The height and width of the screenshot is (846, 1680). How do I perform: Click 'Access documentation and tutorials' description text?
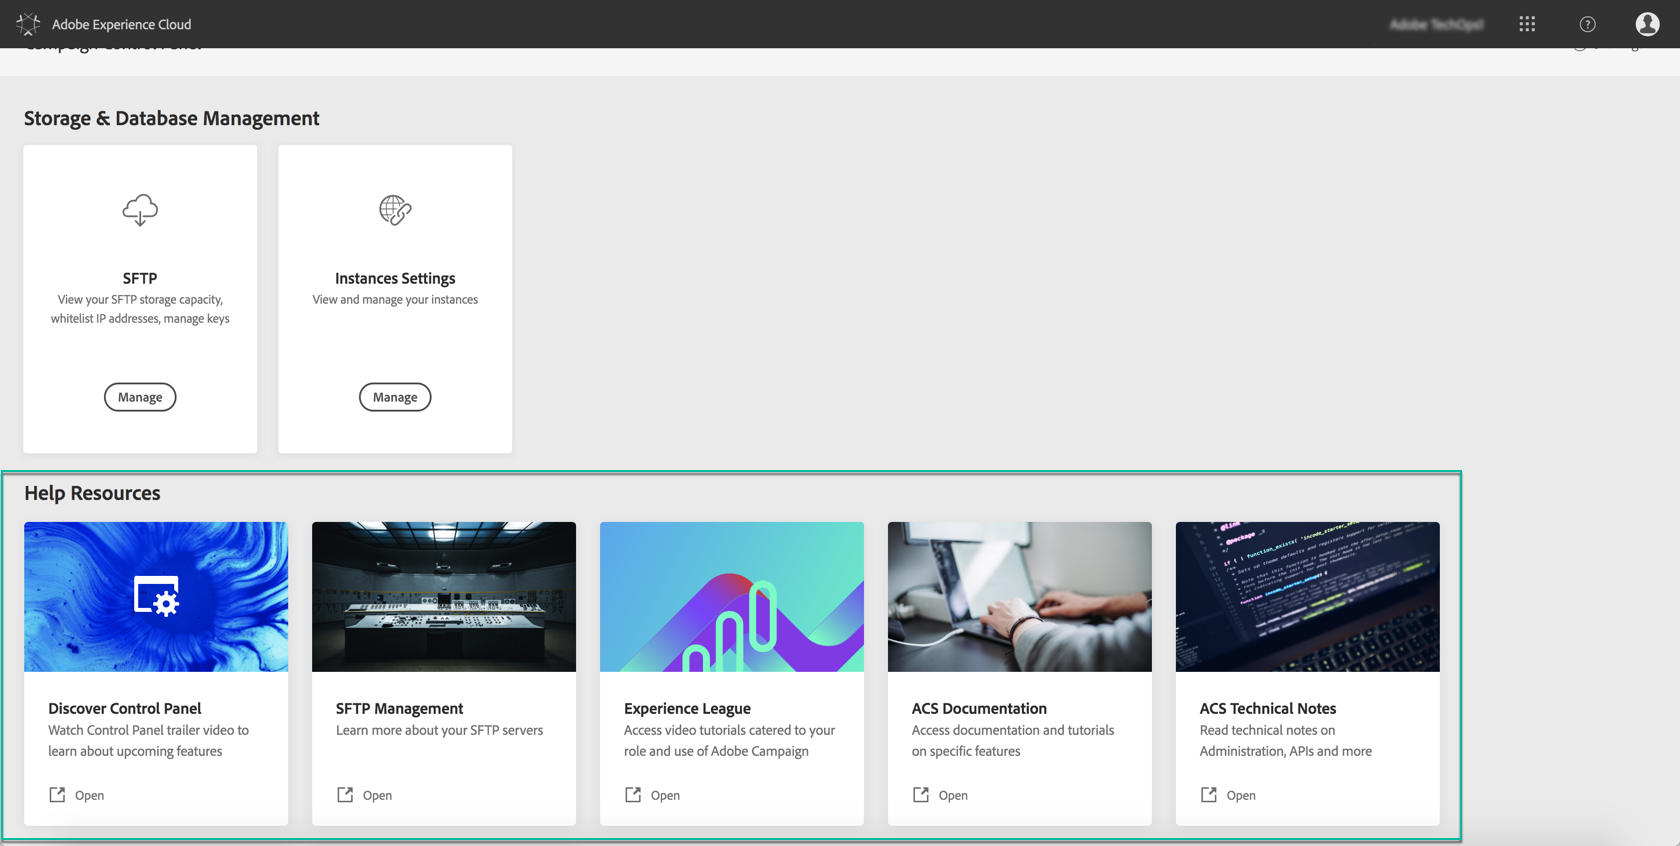1013,741
